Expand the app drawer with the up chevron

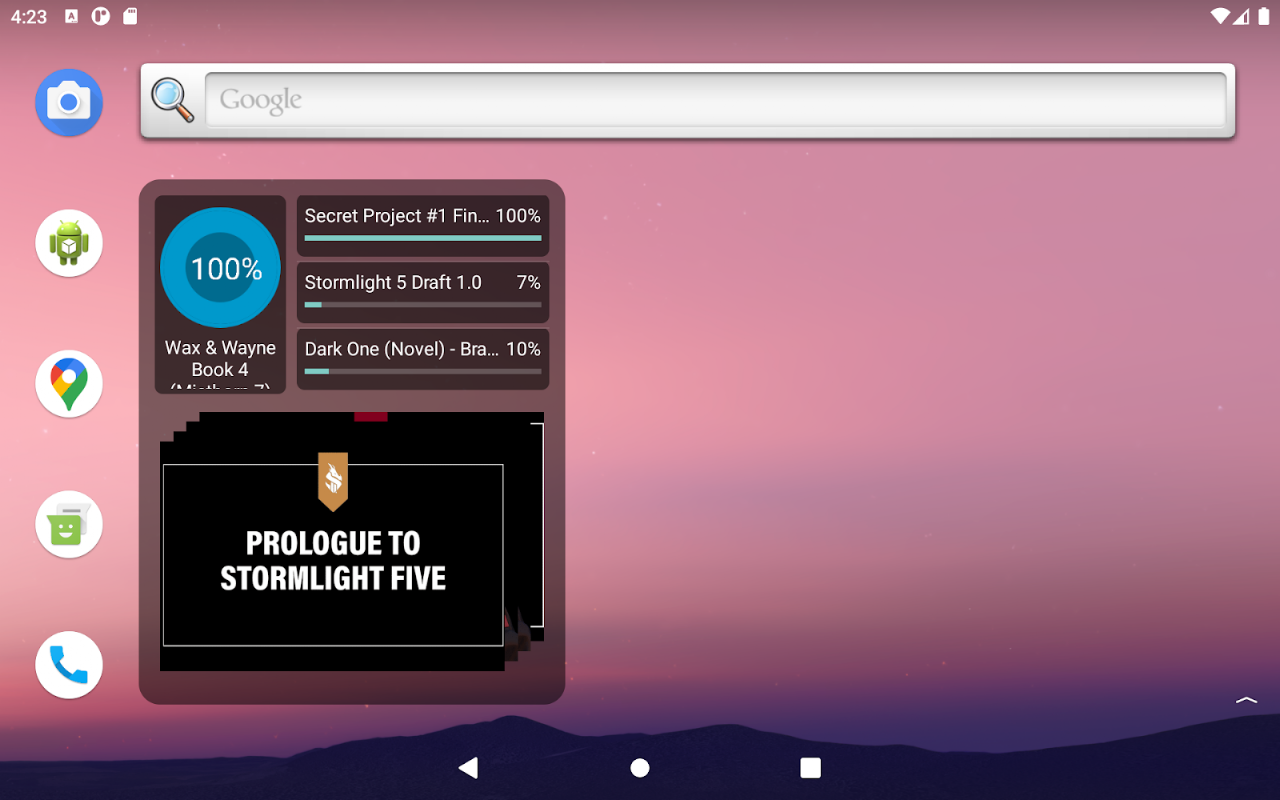pos(1246,700)
